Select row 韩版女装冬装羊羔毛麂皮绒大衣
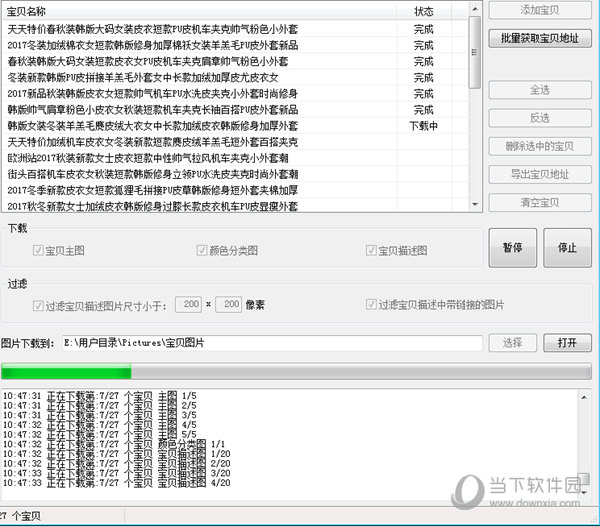The width and height of the screenshot is (600, 527). tap(235, 126)
